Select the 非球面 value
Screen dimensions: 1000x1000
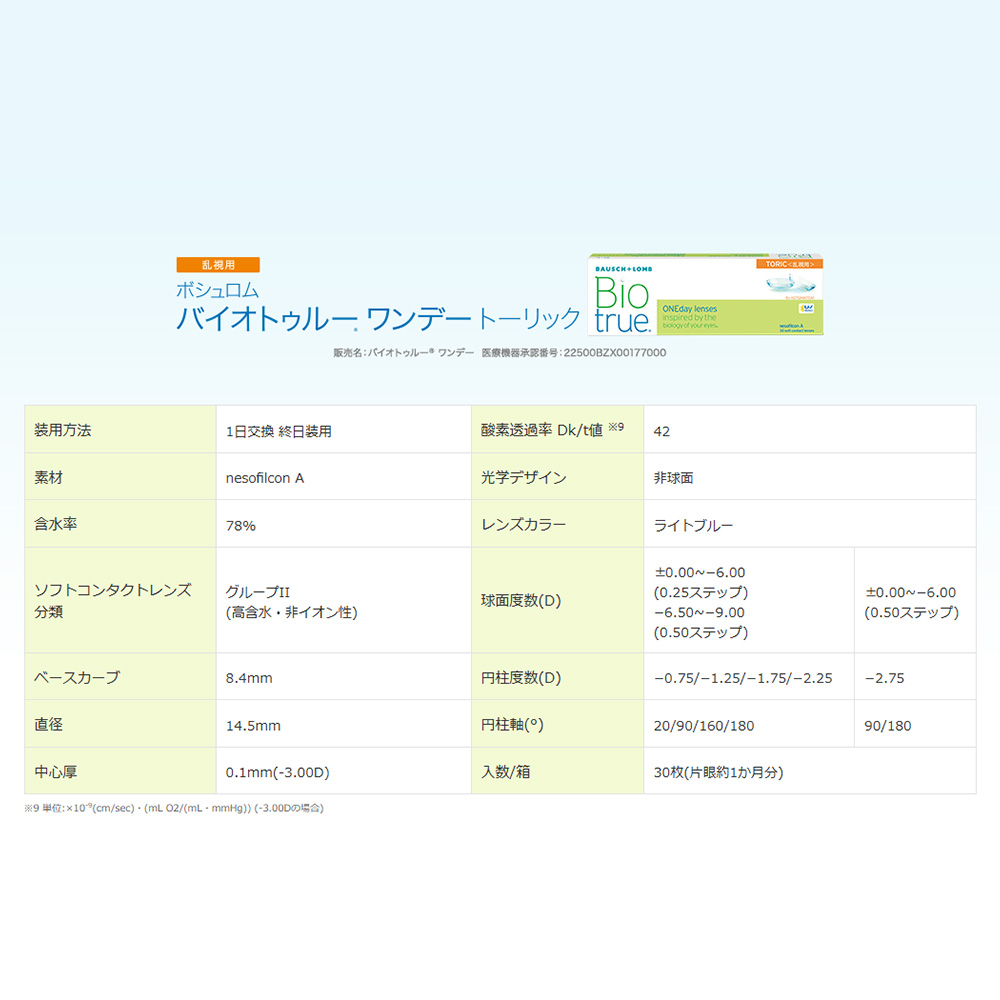click(673, 478)
